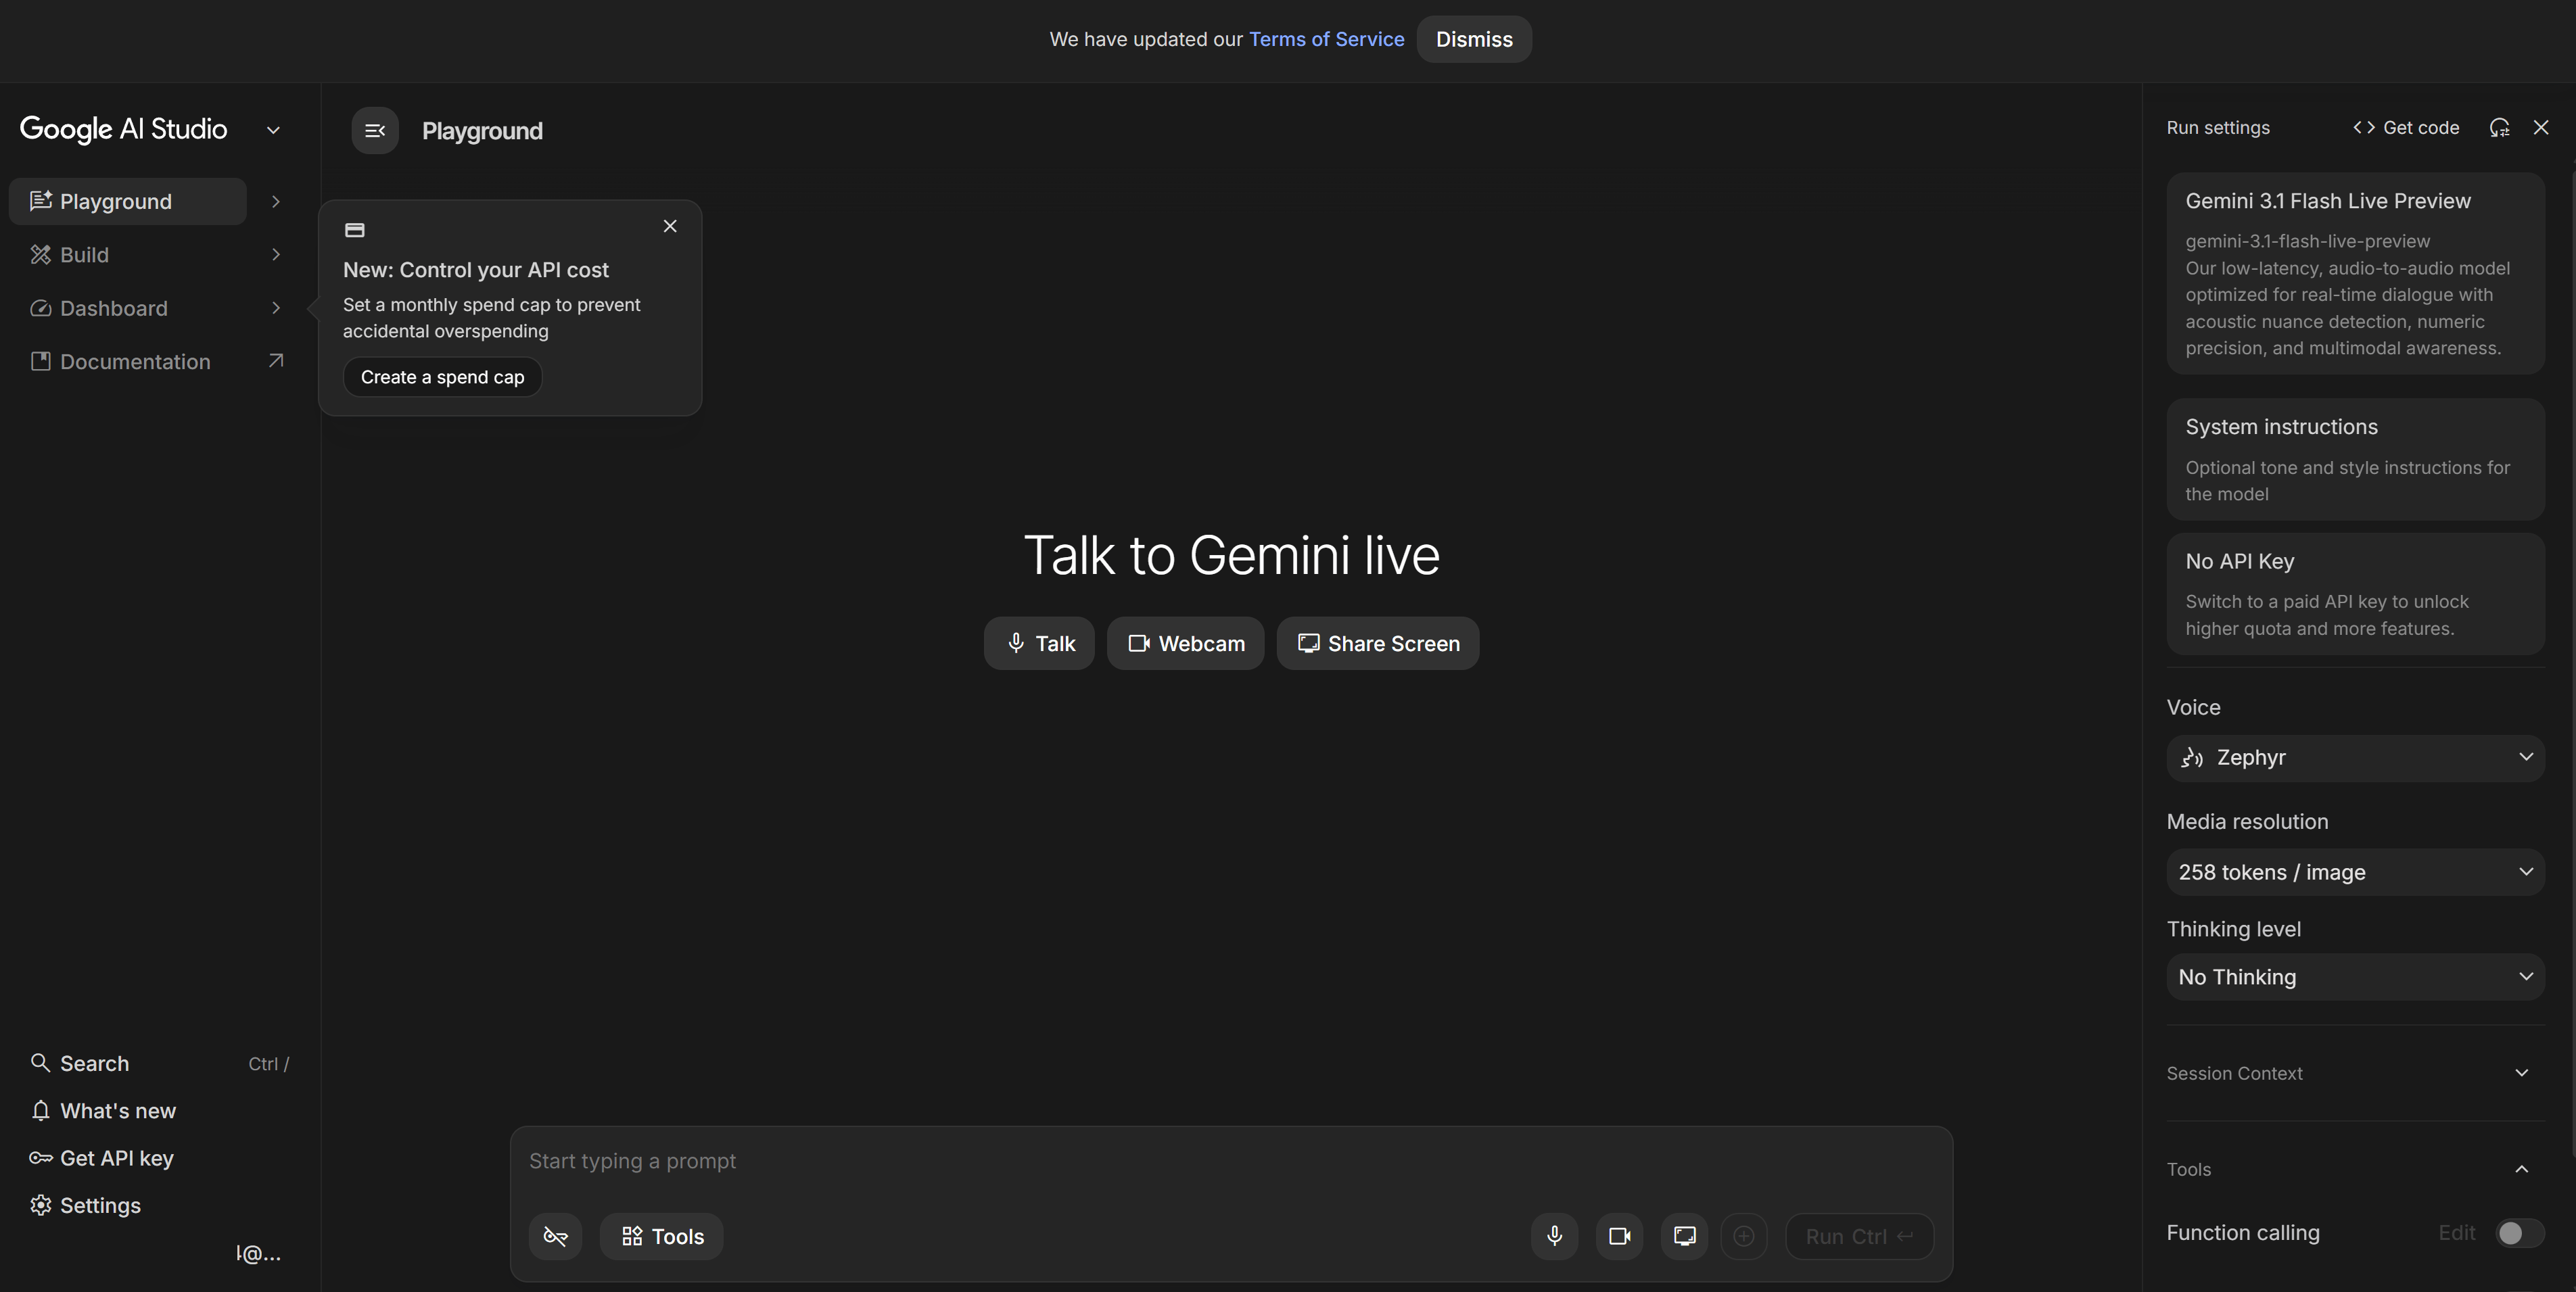Open the Dashboard section in sidebar
Viewport: 2576px width, 1292px height.
[113, 308]
